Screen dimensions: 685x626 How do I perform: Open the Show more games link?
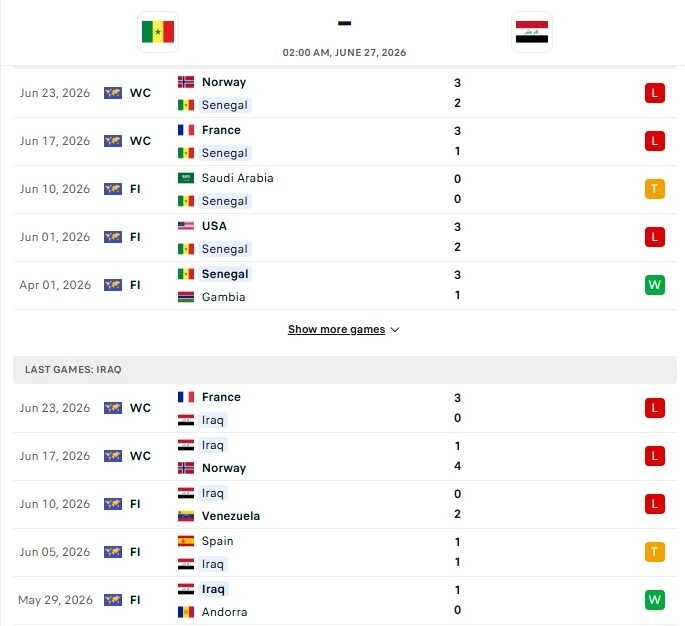click(x=336, y=329)
